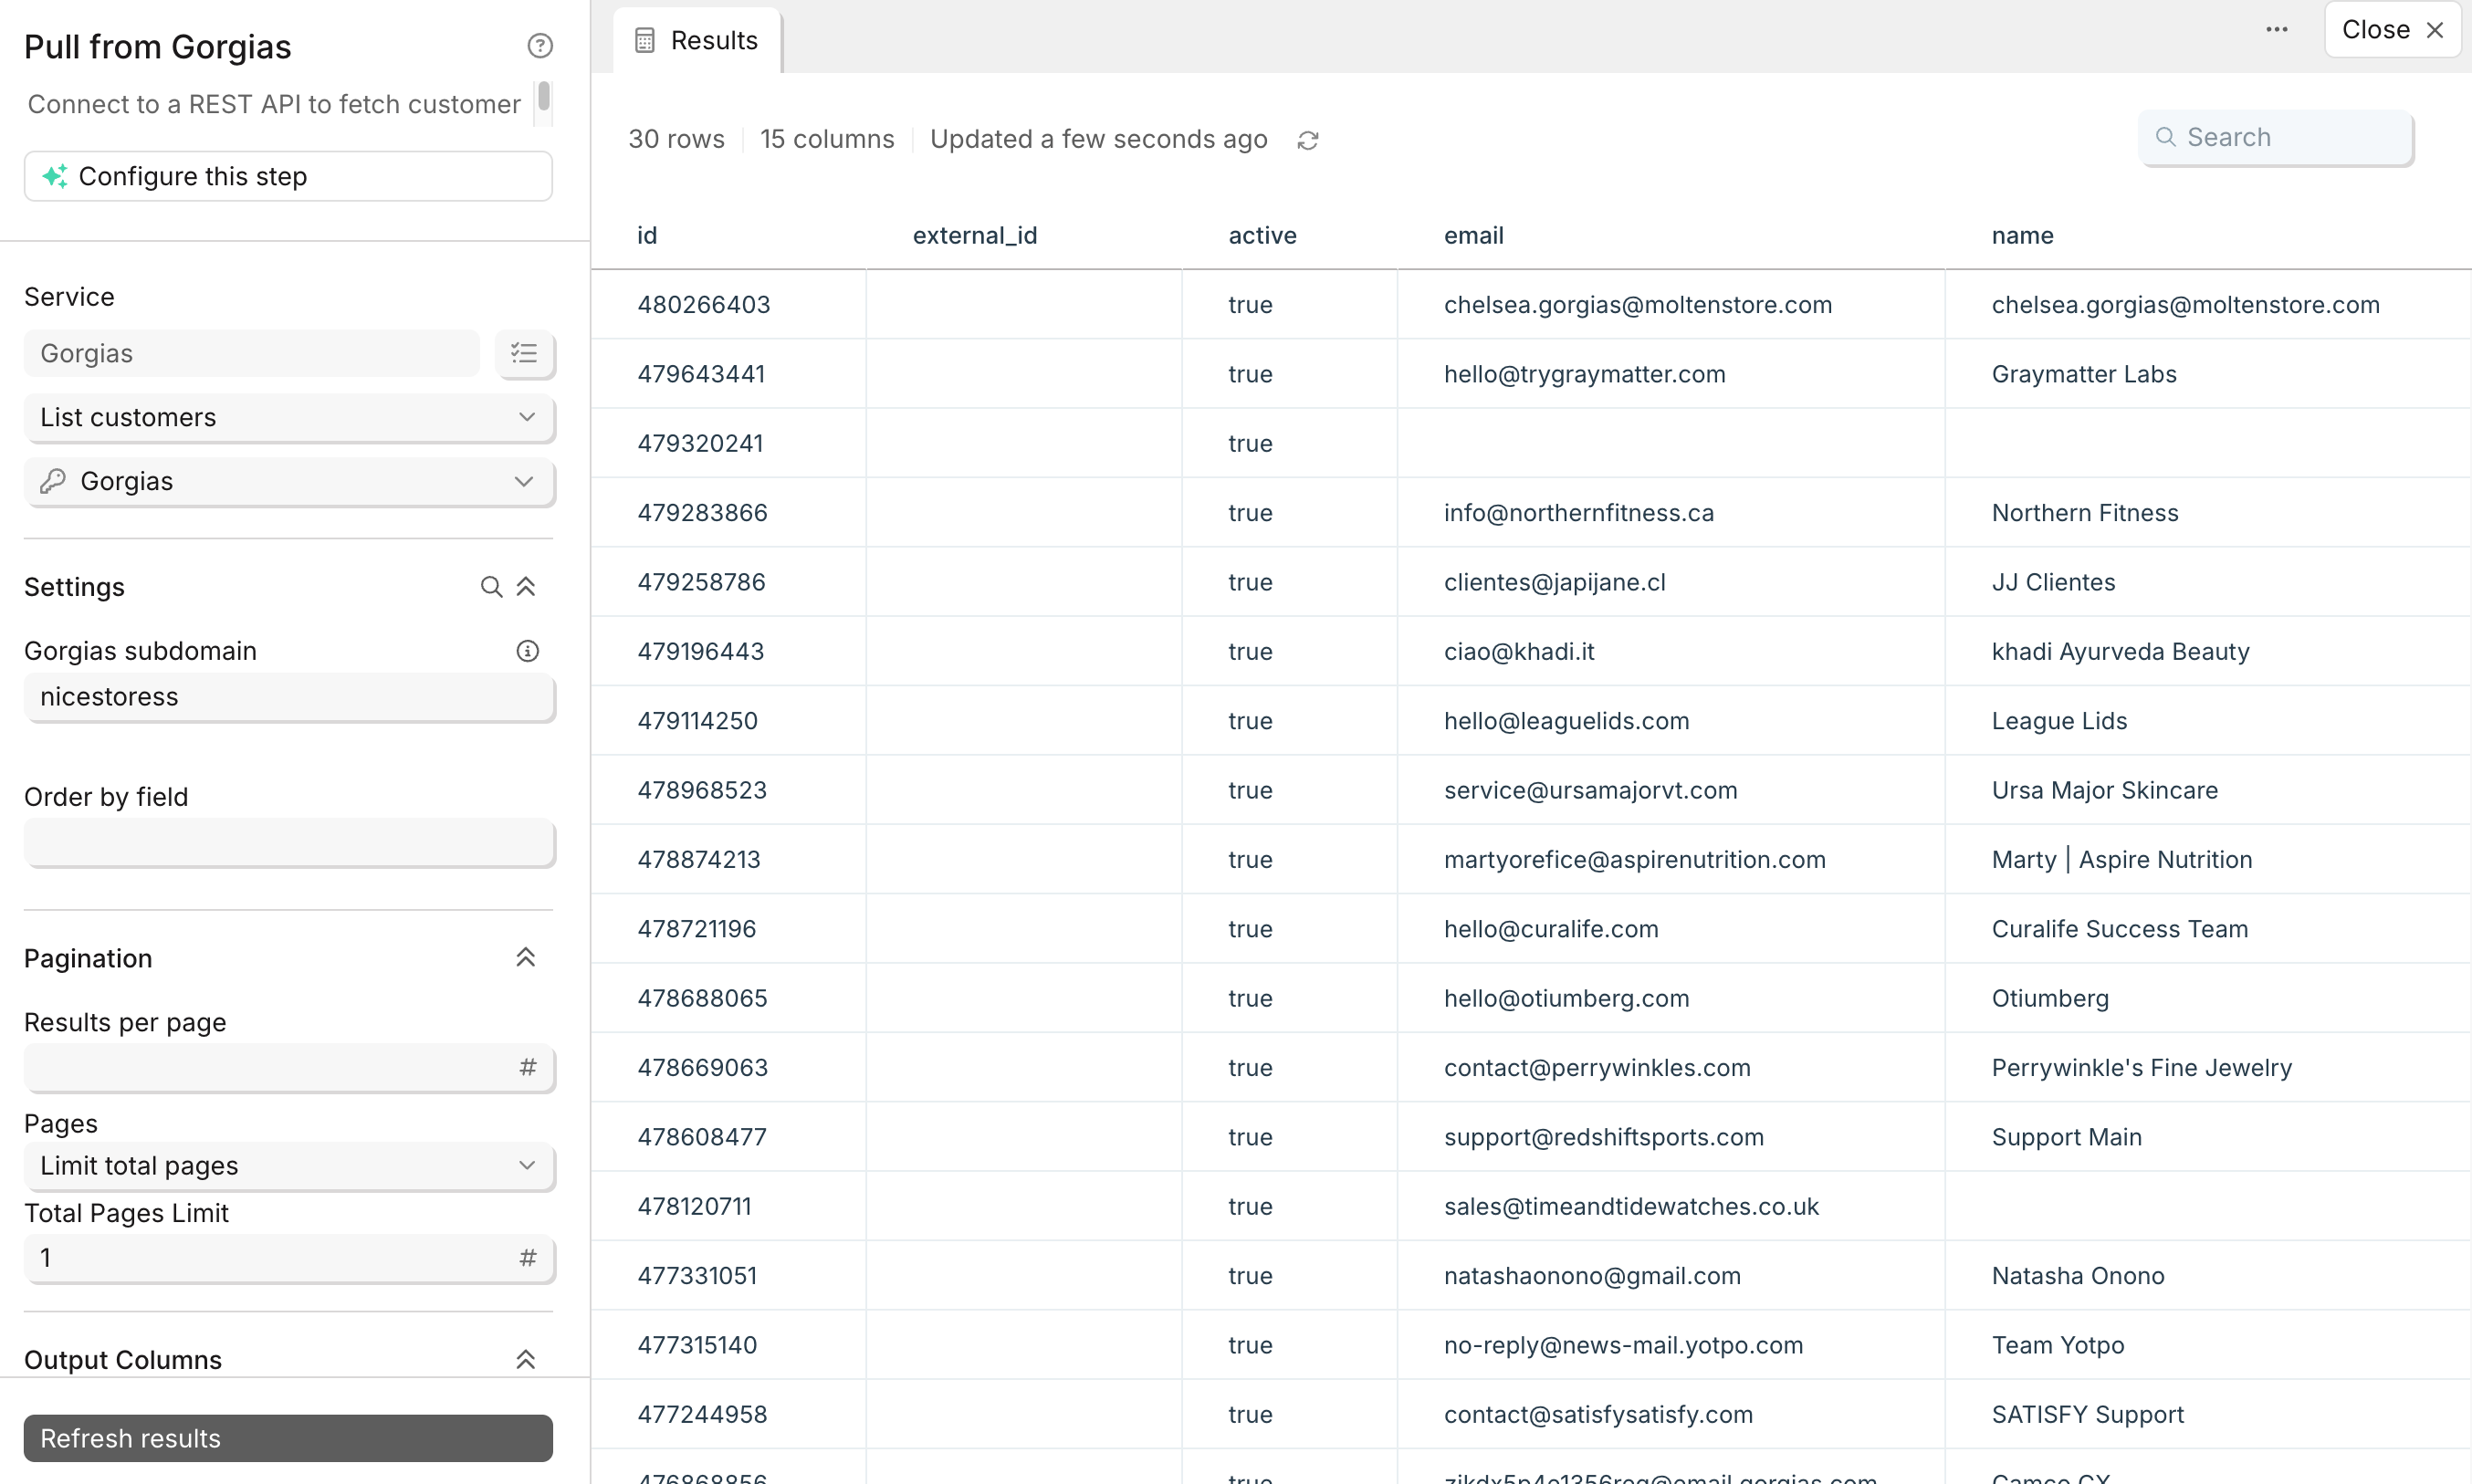Collapse the Settings section
Viewport: 2472px width, 1484px height.
(x=526, y=587)
